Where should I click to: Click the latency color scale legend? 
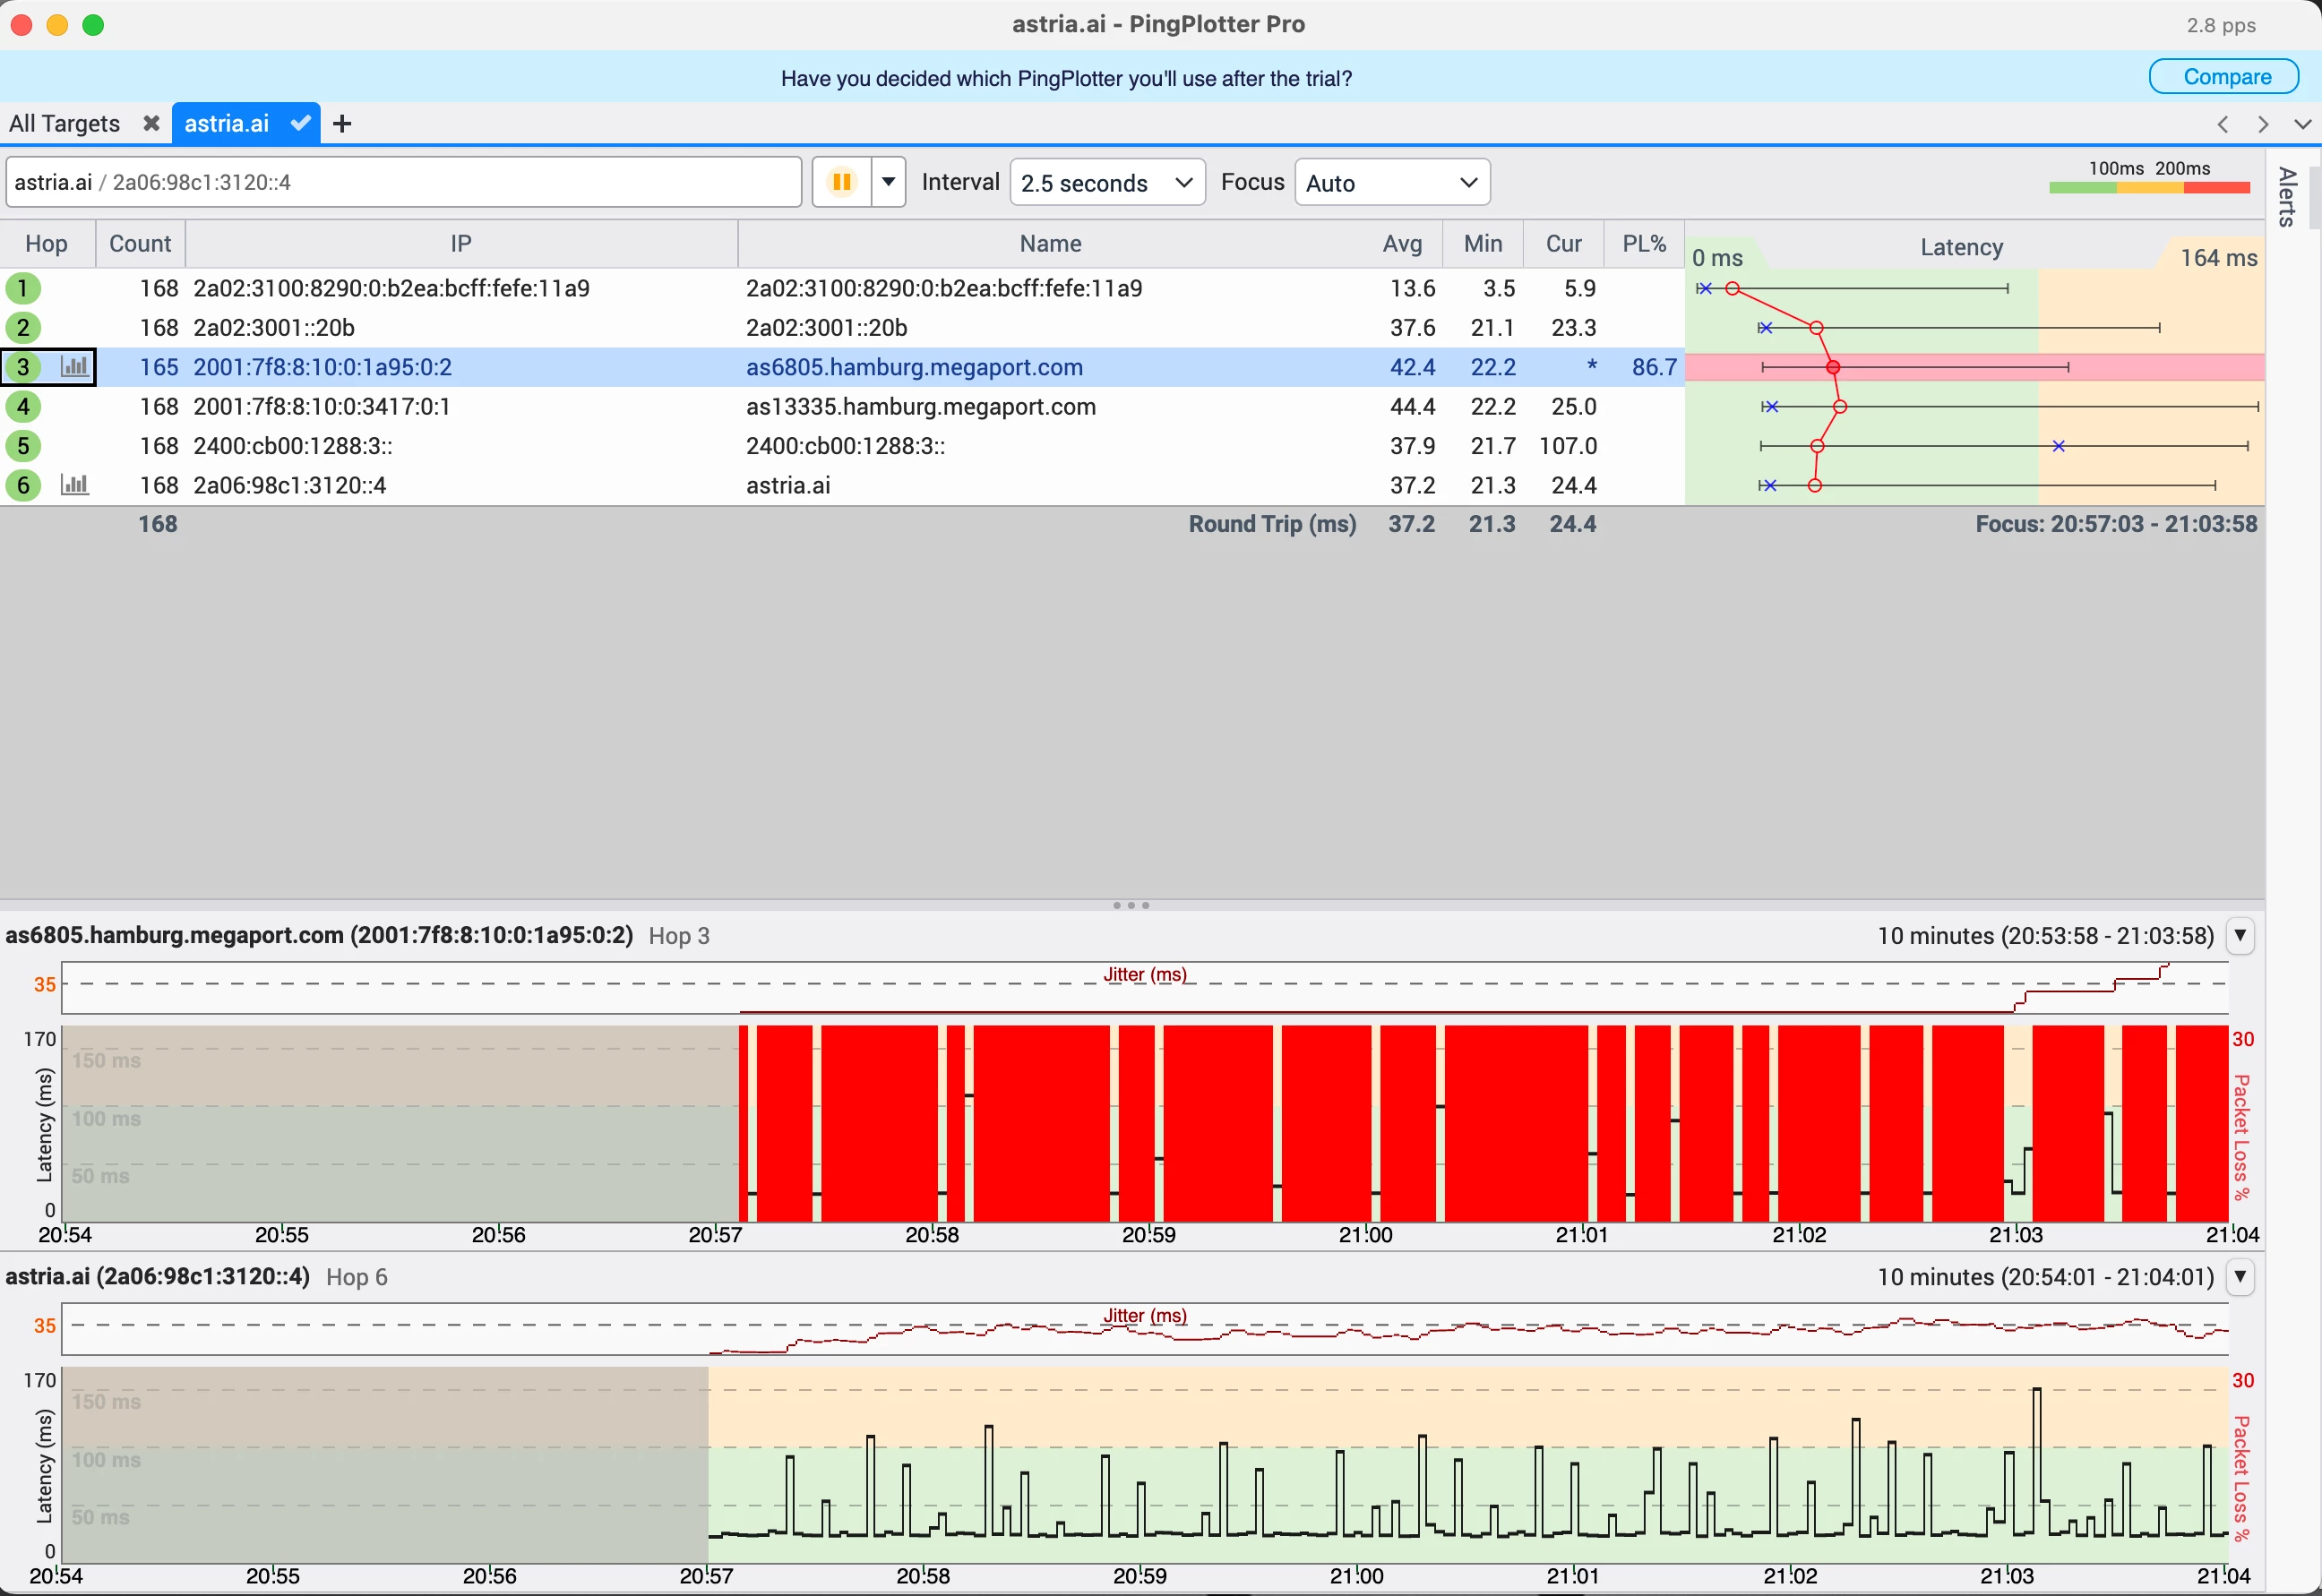click(x=2149, y=177)
